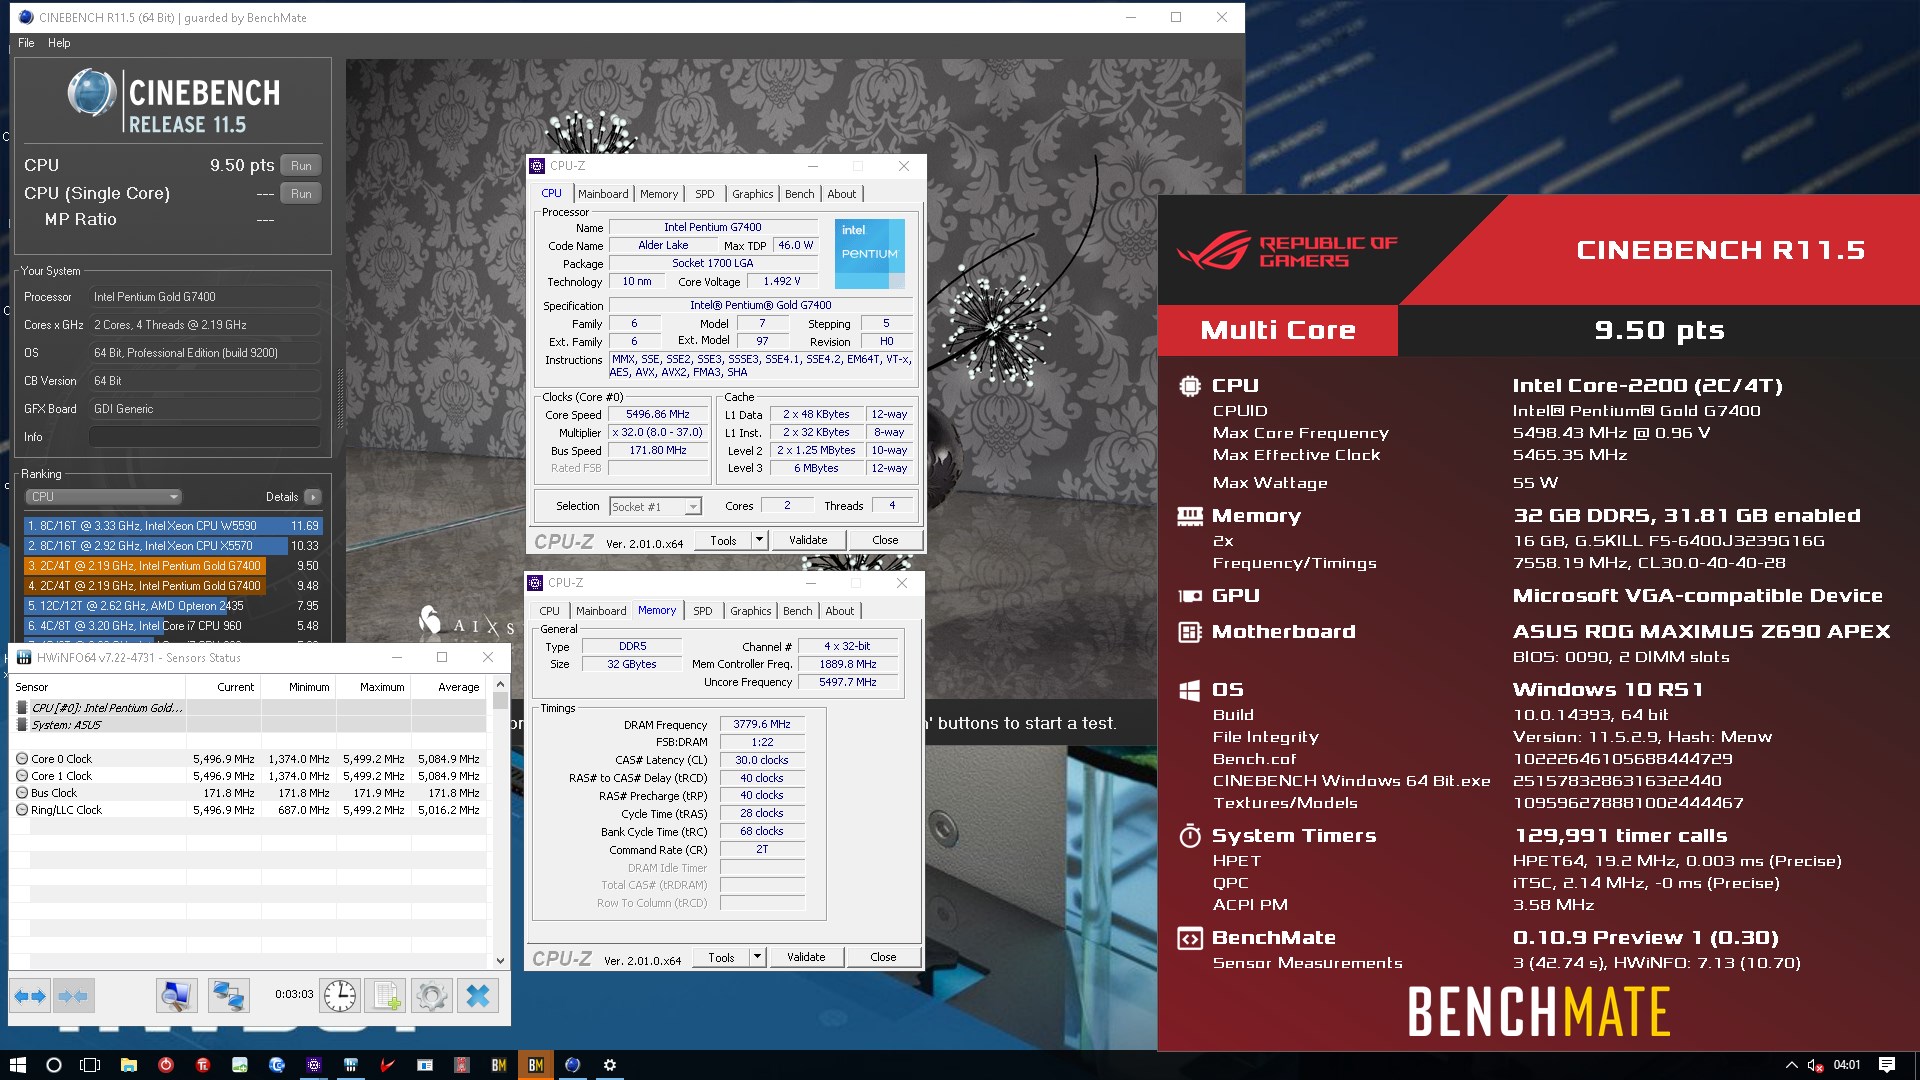Click Validate in lower CPU-Z window
This screenshot has width=1920, height=1080.
coord(806,957)
